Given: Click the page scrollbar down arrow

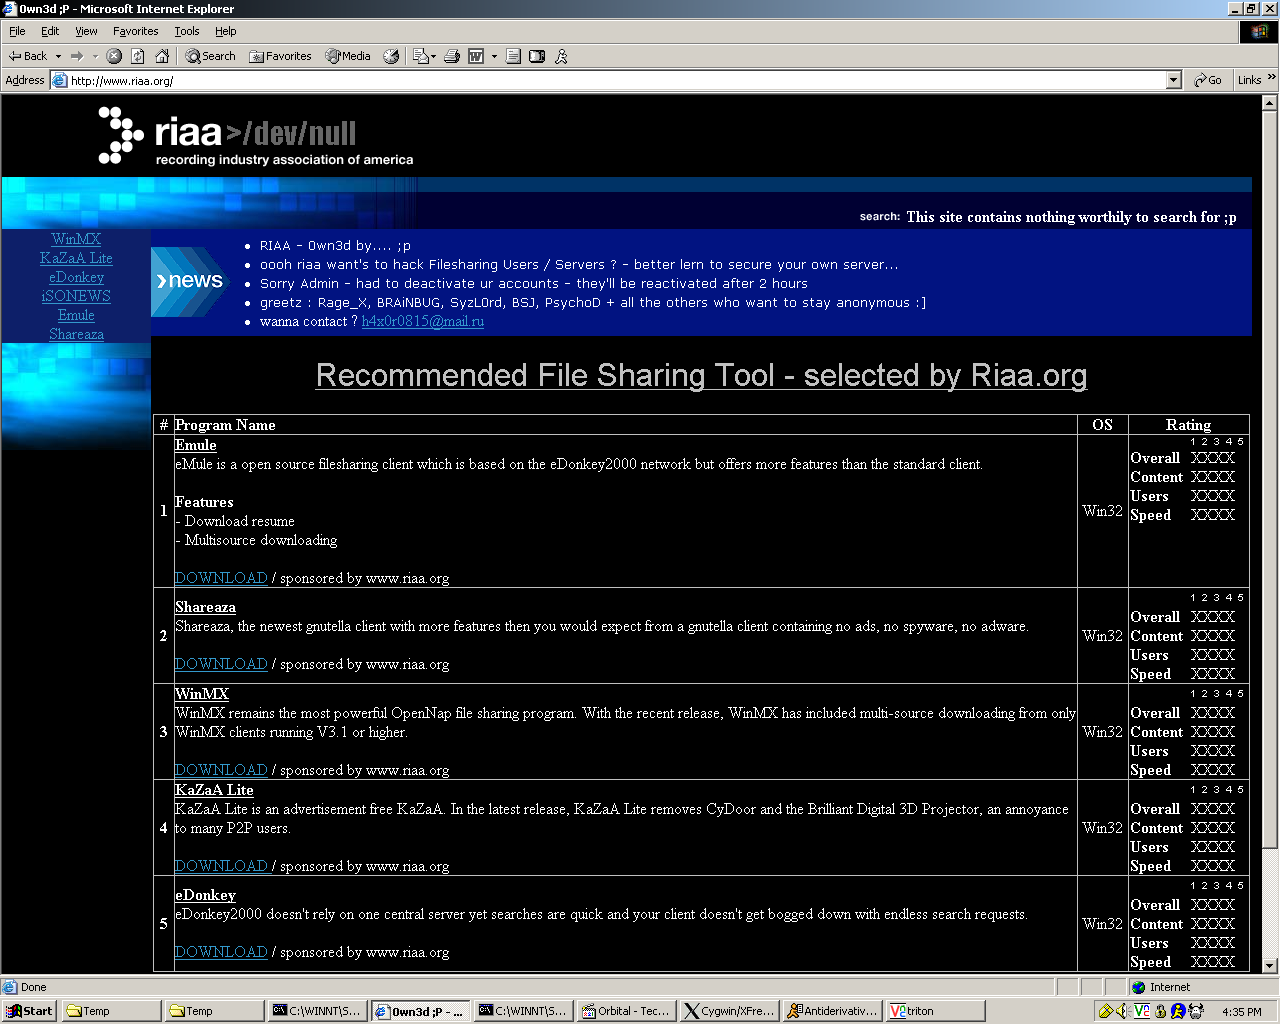Looking at the screenshot, I should point(1270,966).
